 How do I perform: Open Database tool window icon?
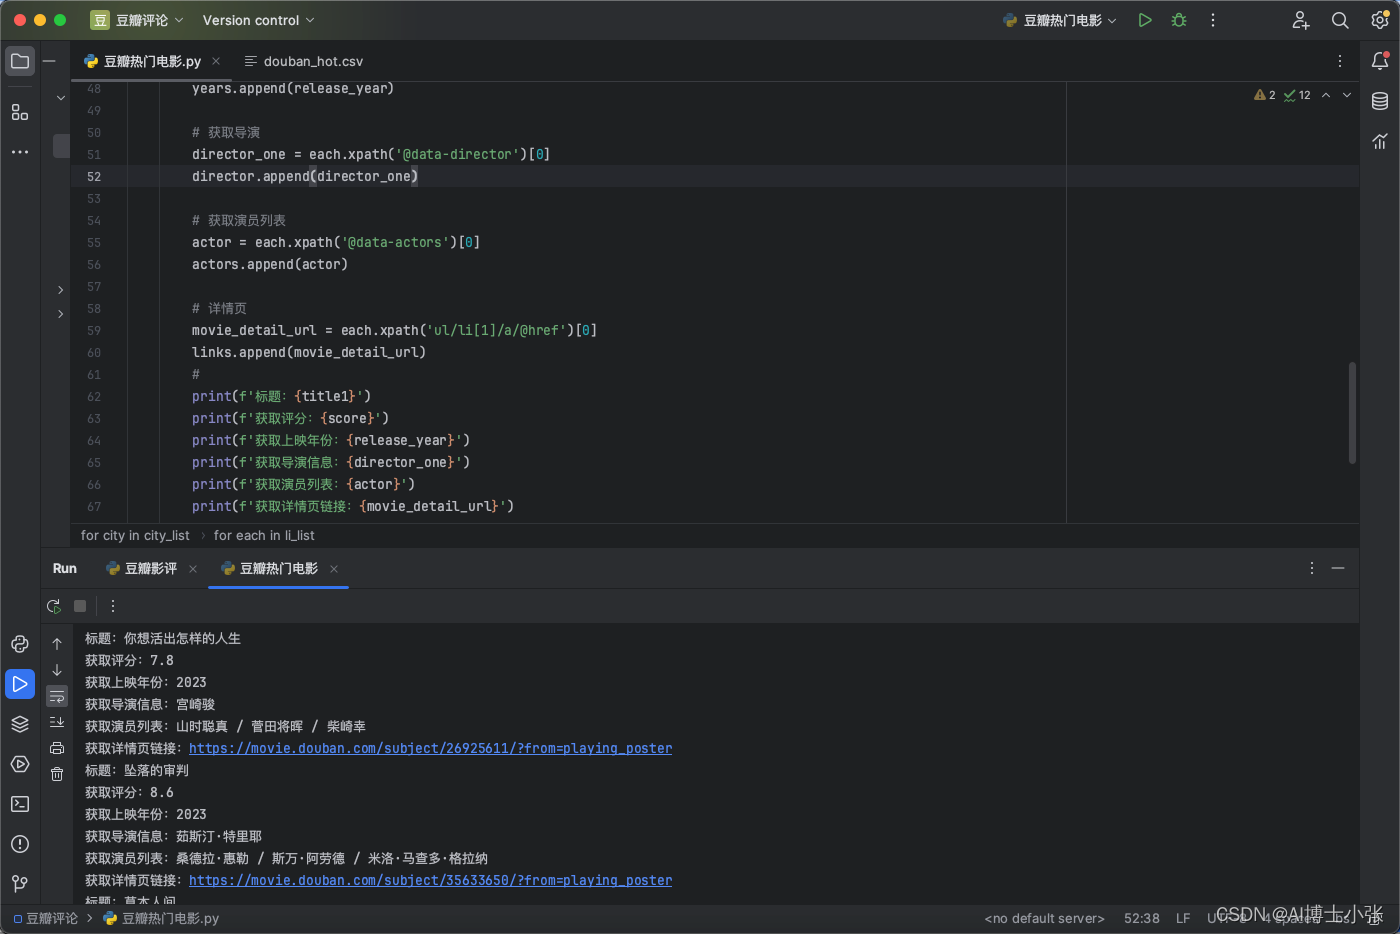(x=1380, y=101)
